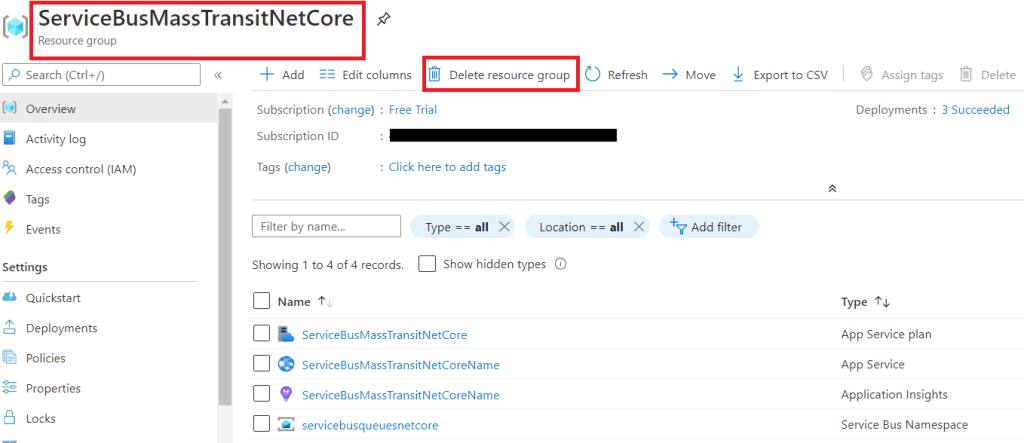Click the Export to CSV download icon
Screen dimensions: 1024x443
click(738, 75)
